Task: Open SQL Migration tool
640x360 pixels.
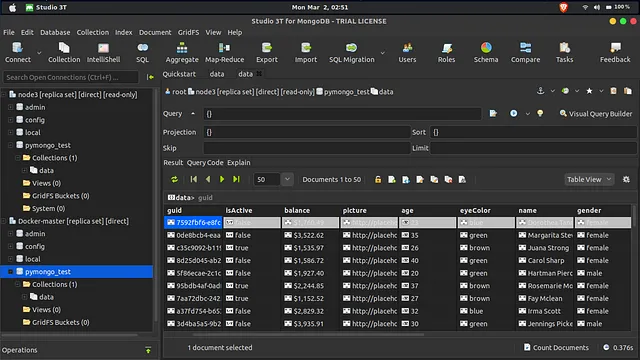Action: tap(351, 53)
